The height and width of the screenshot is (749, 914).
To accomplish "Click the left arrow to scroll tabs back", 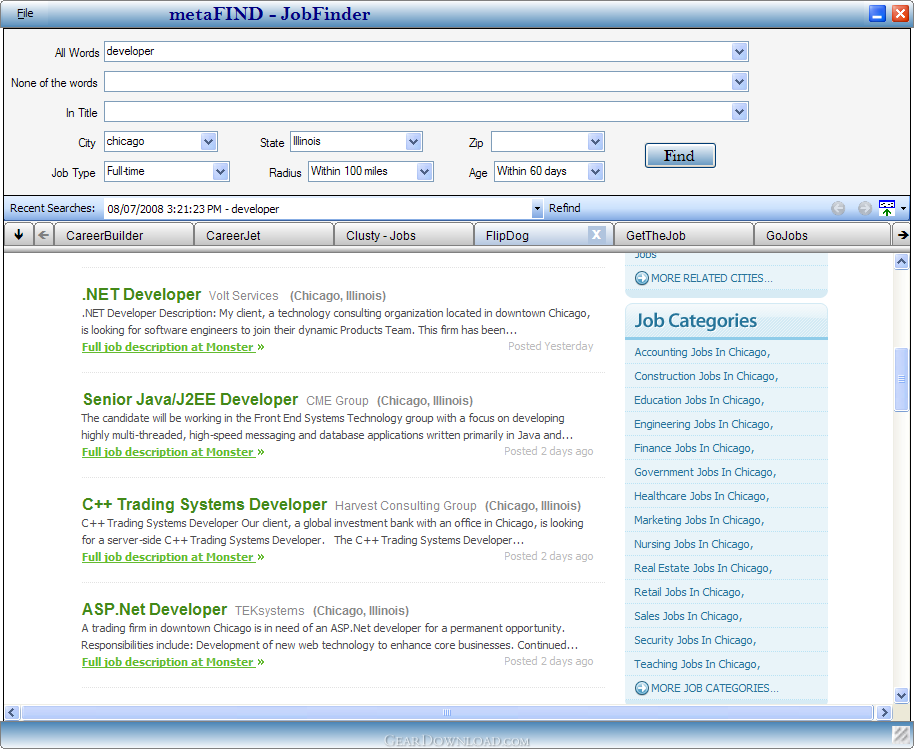I will pyautogui.click(x=43, y=235).
